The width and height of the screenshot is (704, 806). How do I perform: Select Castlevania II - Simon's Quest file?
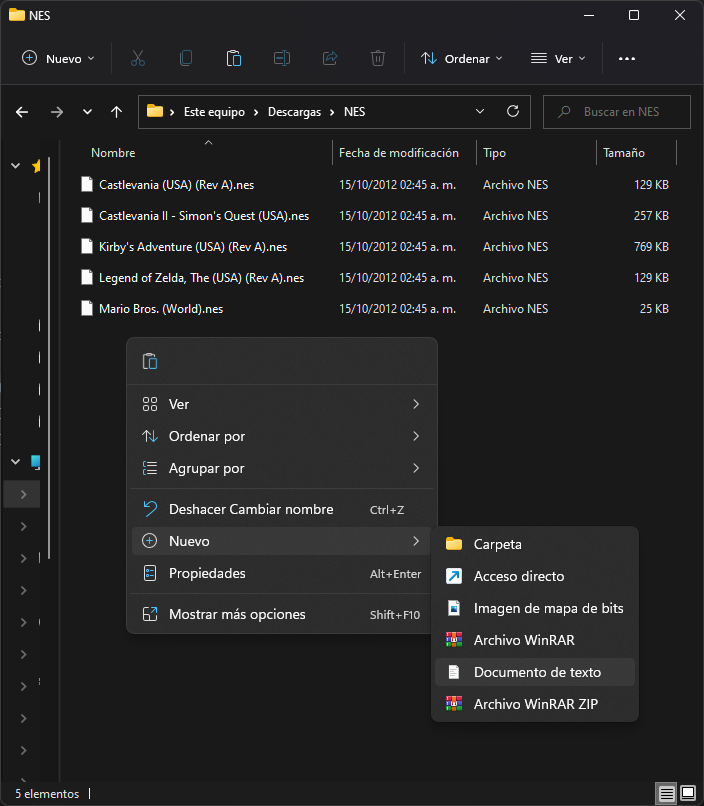pos(204,216)
